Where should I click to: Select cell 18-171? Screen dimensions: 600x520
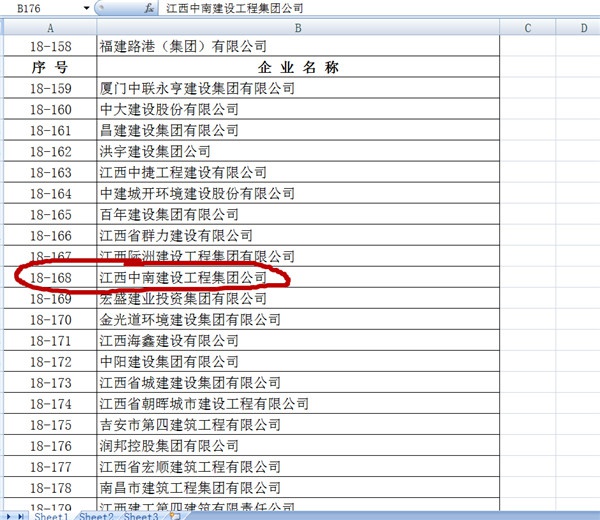pos(50,340)
